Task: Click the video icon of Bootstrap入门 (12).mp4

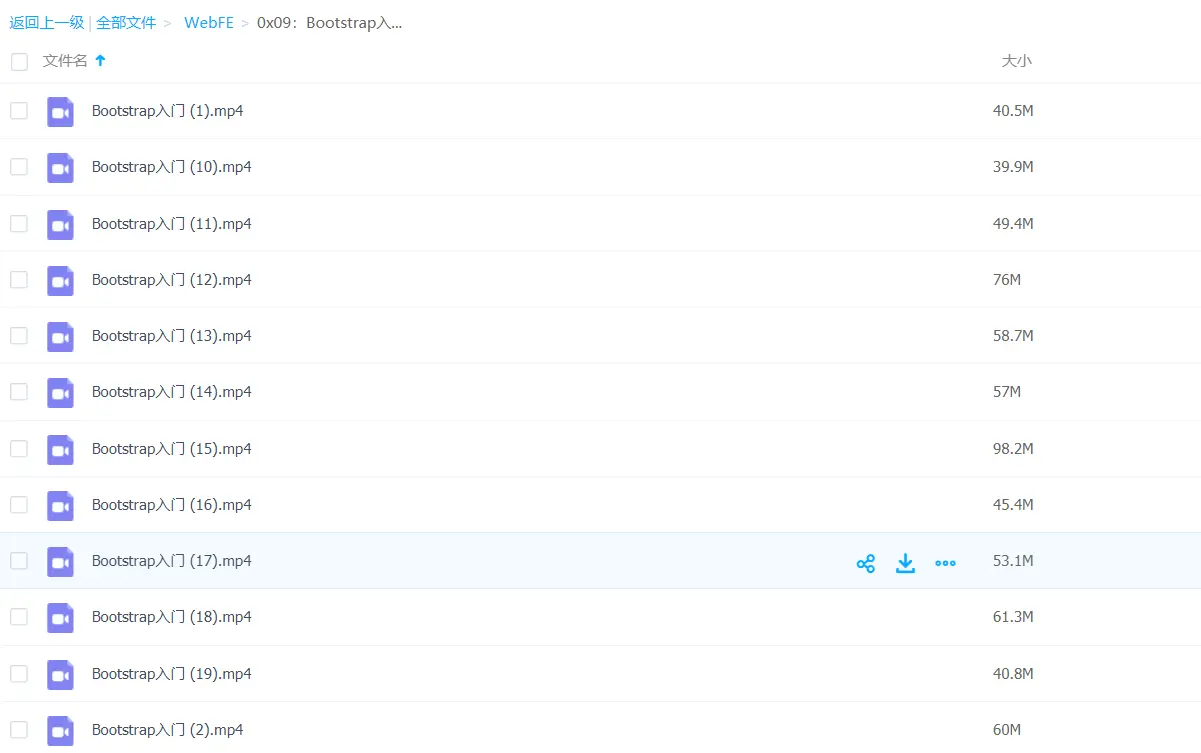Action: (x=61, y=281)
